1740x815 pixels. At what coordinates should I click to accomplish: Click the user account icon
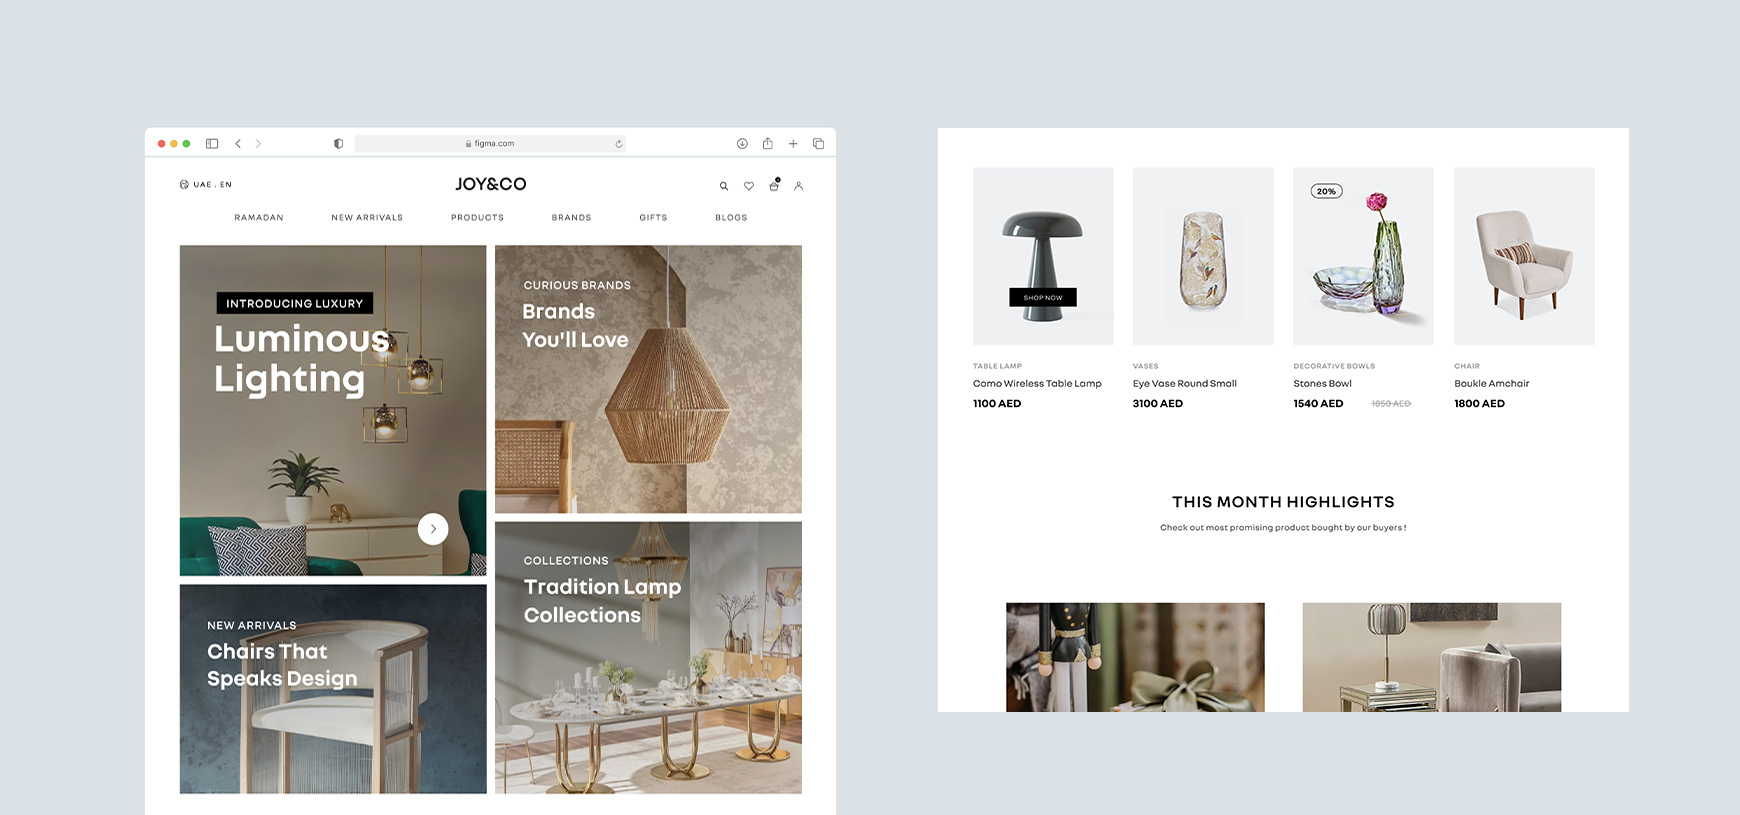pos(799,186)
